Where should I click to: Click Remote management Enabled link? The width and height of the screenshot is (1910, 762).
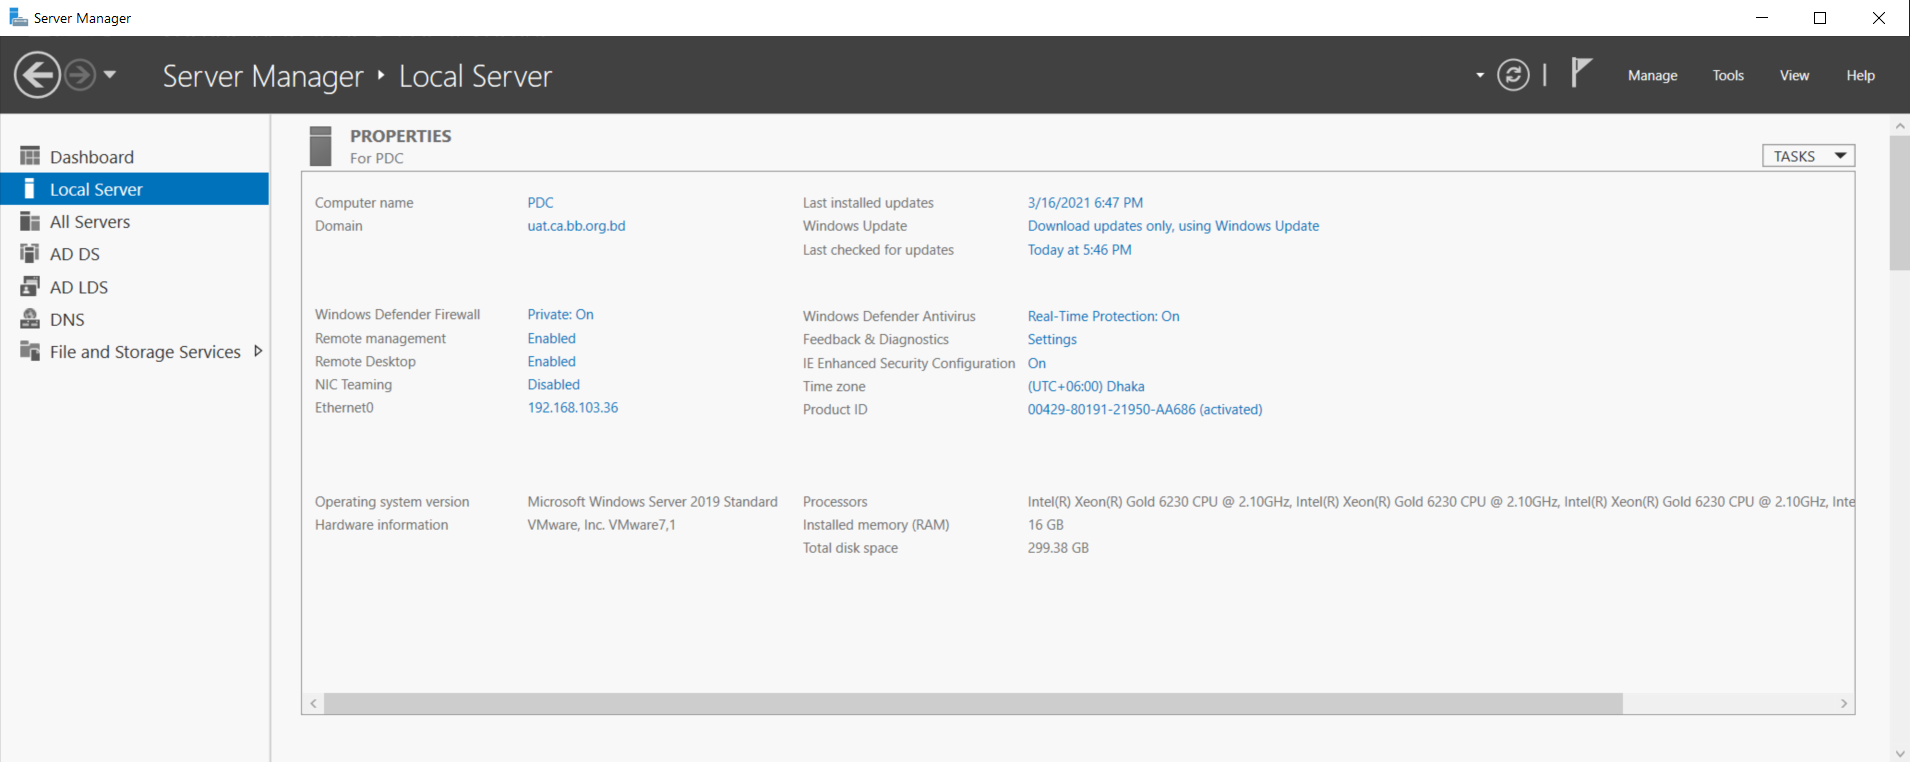(551, 339)
